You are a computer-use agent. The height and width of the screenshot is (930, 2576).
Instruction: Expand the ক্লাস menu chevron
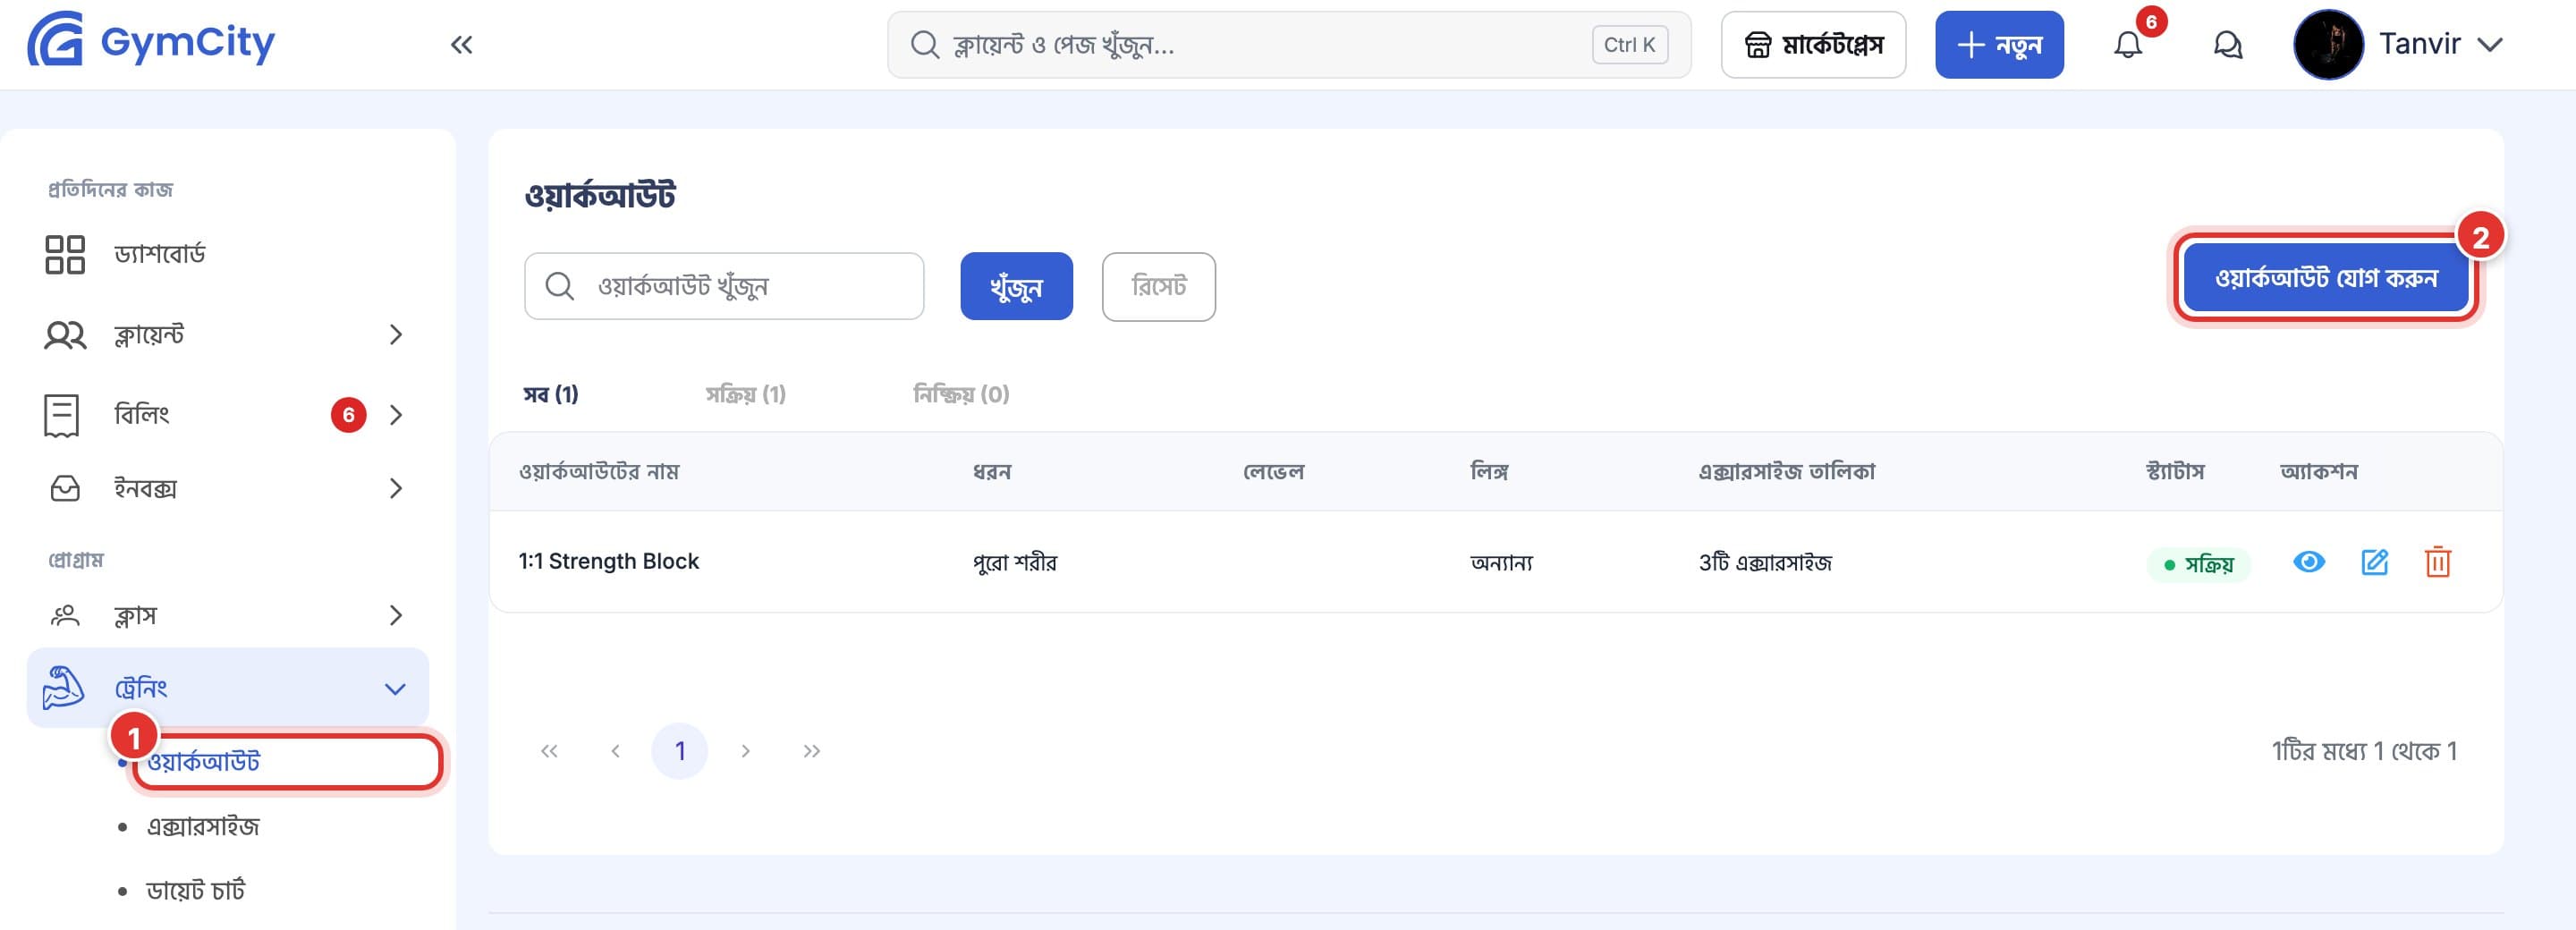[396, 615]
